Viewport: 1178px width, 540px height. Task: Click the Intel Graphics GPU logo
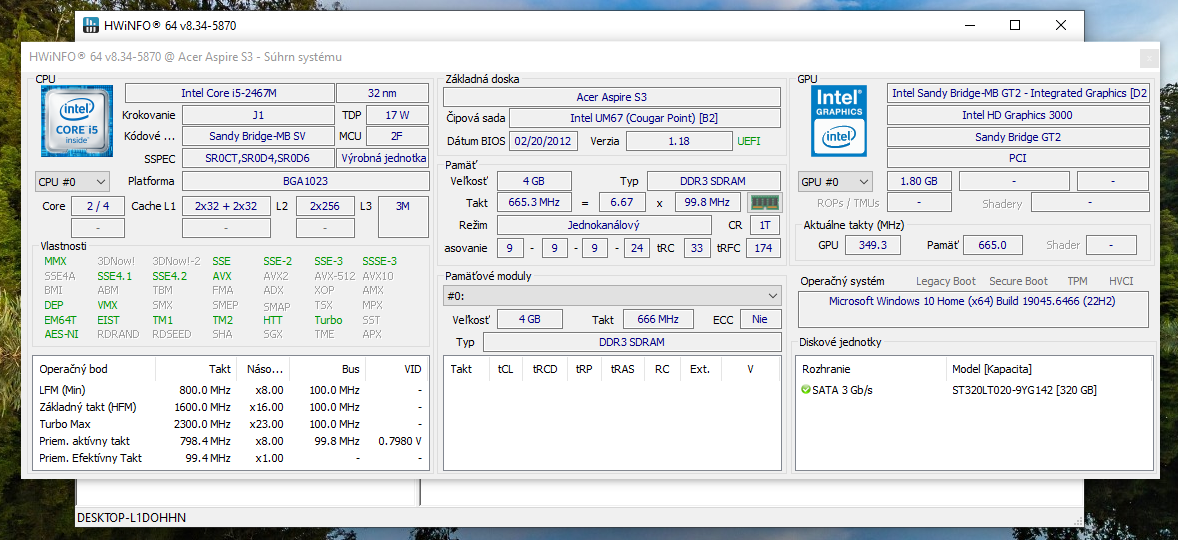839,121
